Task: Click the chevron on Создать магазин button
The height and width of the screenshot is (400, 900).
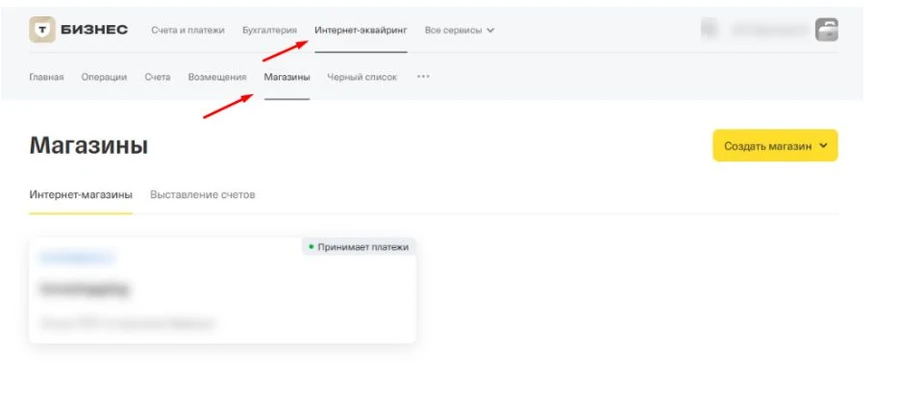Action: point(823,146)
